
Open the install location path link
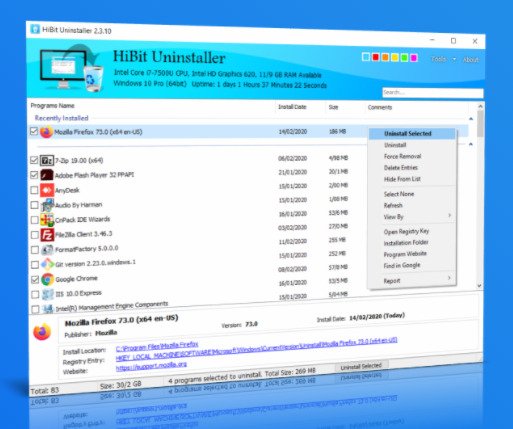[157, 346]
